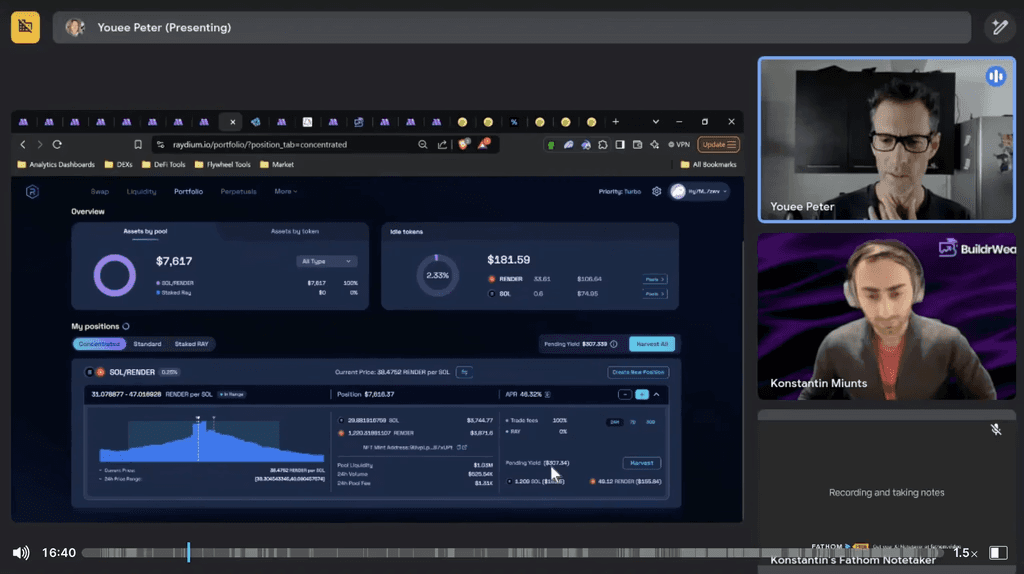Click the Harvest All button
The image size is (1024, 574).
(652, 344)
